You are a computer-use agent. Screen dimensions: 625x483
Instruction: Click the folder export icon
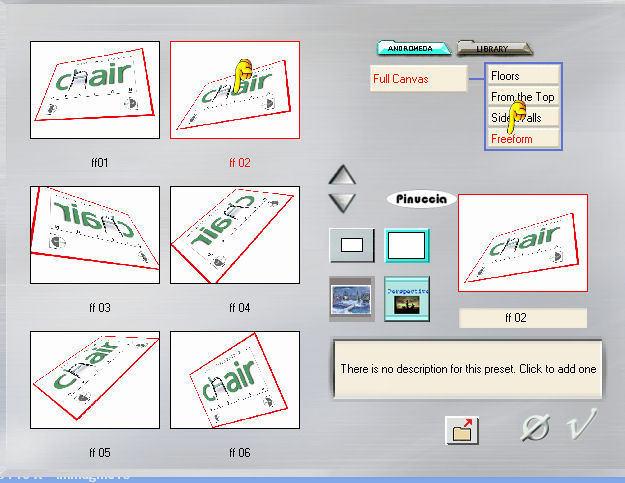[x=462, y=430]
